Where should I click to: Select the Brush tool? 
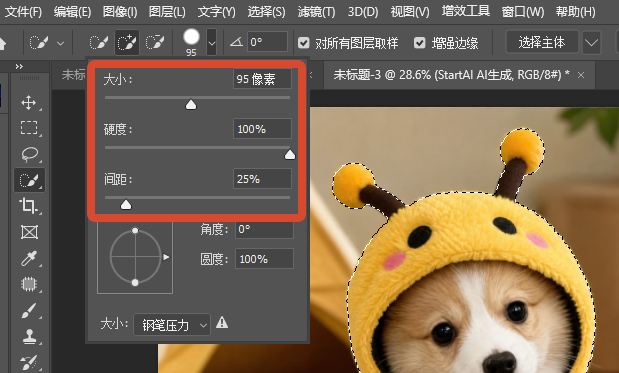[29, 311]
